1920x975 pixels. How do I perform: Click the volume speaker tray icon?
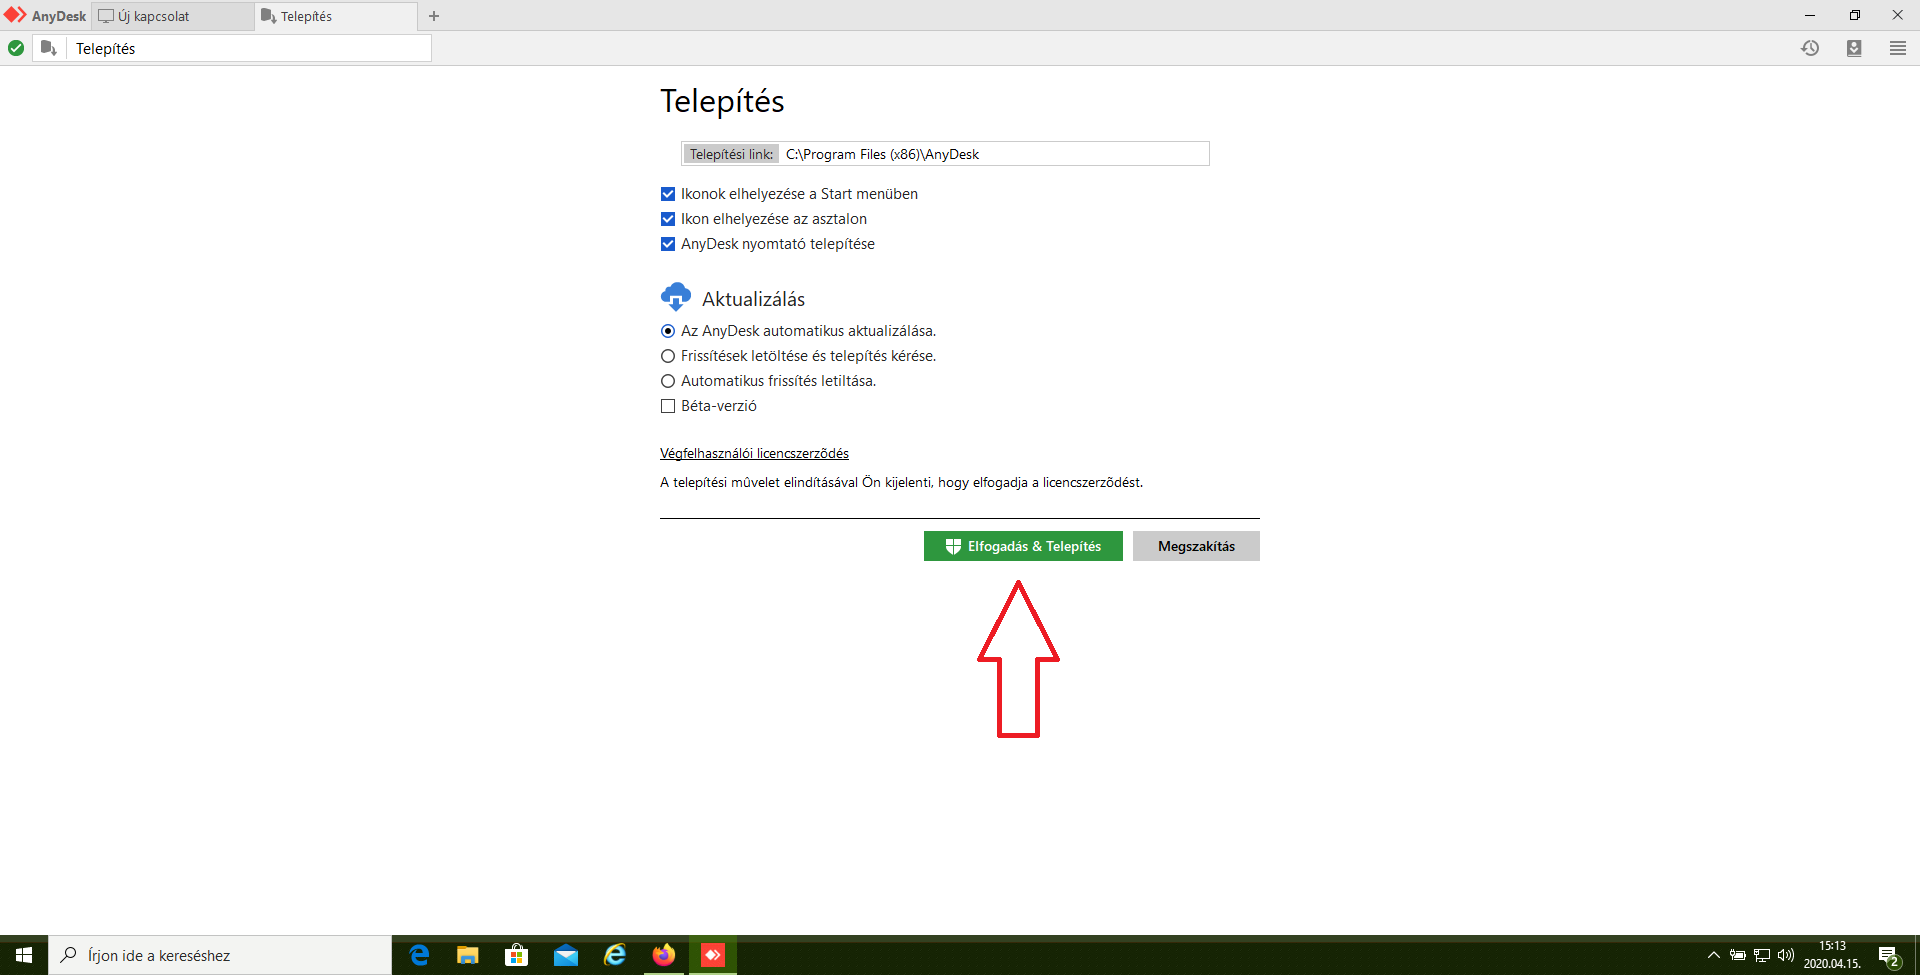tap(1786, 955)
